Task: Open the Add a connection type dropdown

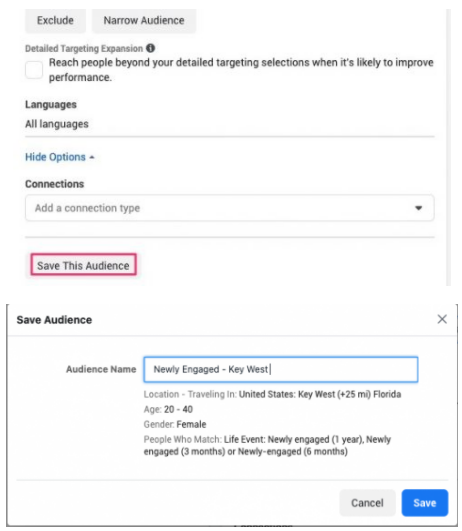Action: (x=230, y=208)
